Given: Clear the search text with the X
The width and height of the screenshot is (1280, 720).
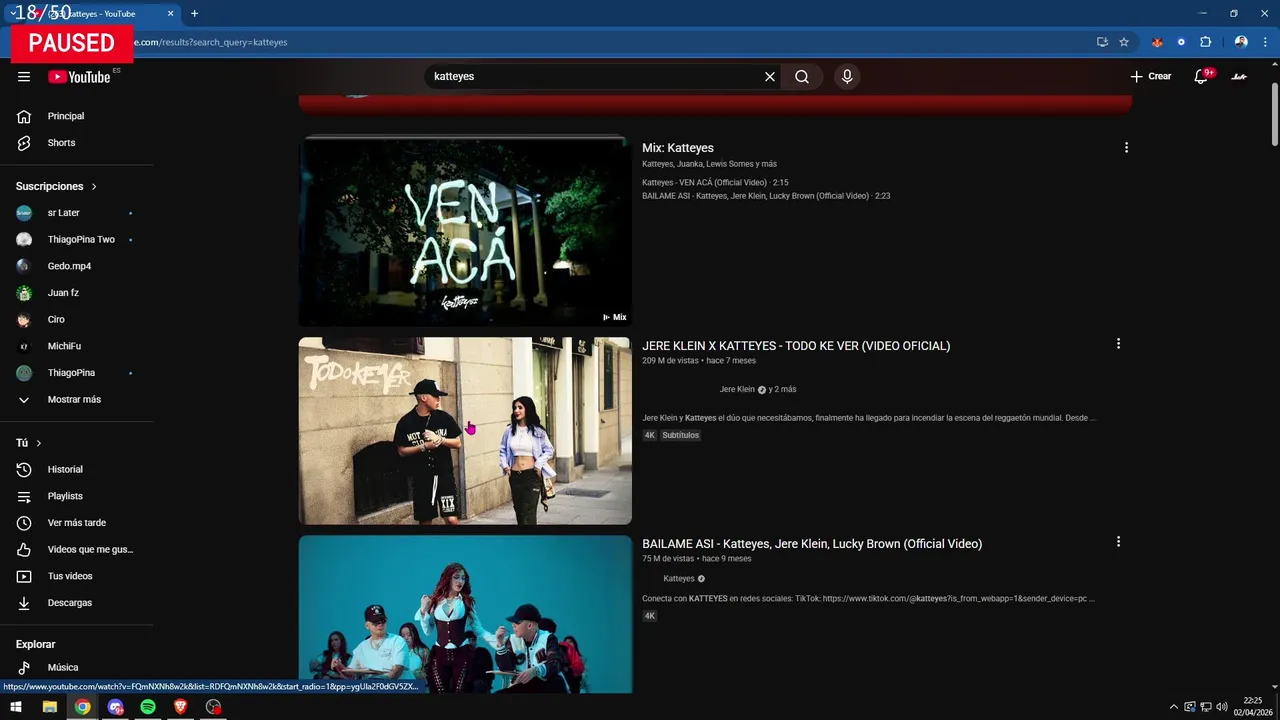Looking at the screenshot, I should [x=770, y=77].
